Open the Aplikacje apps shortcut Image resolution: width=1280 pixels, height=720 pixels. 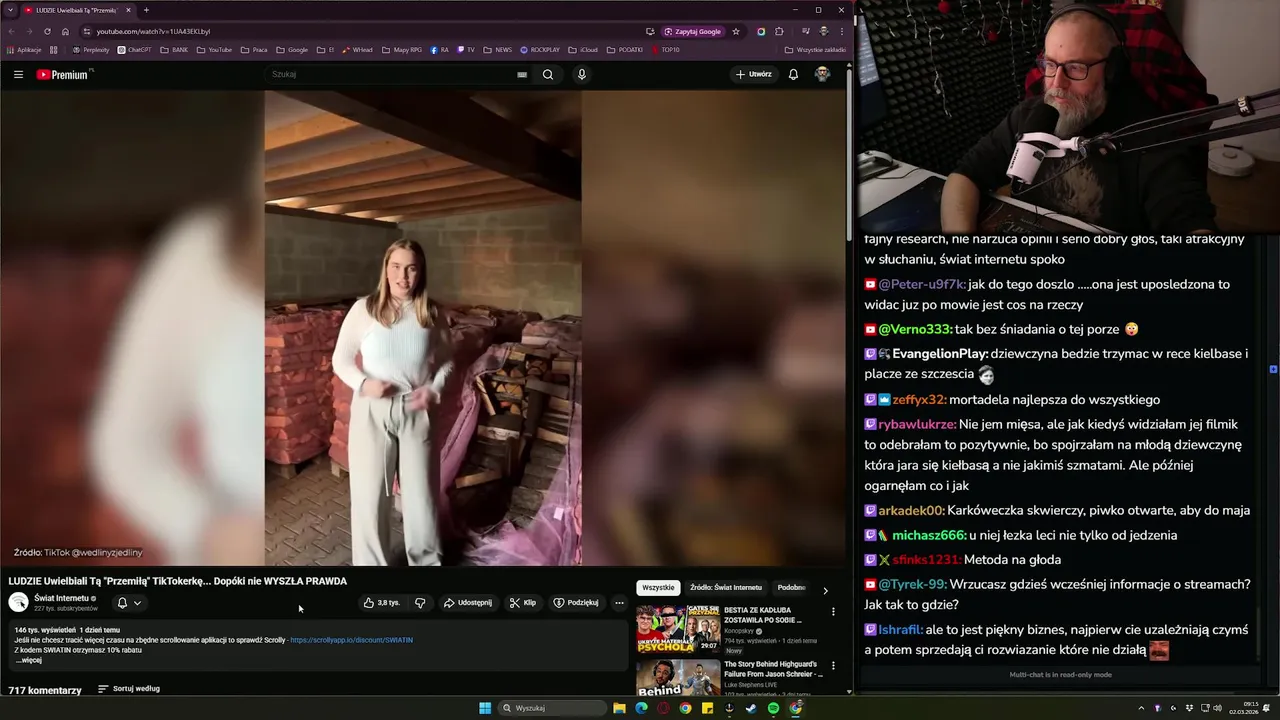click(x=24, y=50)
